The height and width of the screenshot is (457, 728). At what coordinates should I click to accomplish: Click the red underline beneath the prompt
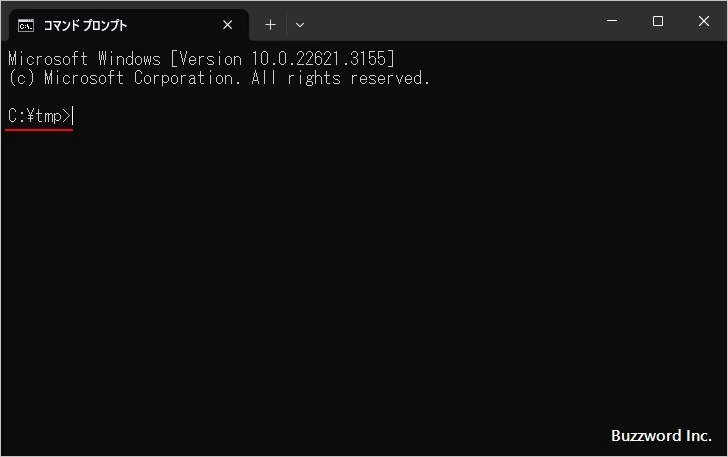pos(39,130)
